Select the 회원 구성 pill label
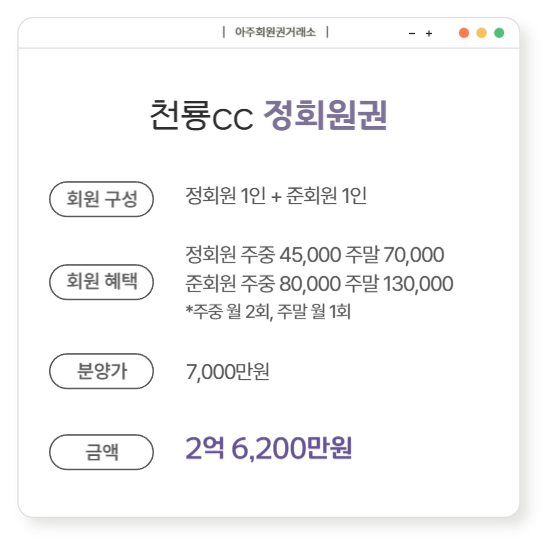Viewport: 550px width, 550px height. tap(101, 199)
